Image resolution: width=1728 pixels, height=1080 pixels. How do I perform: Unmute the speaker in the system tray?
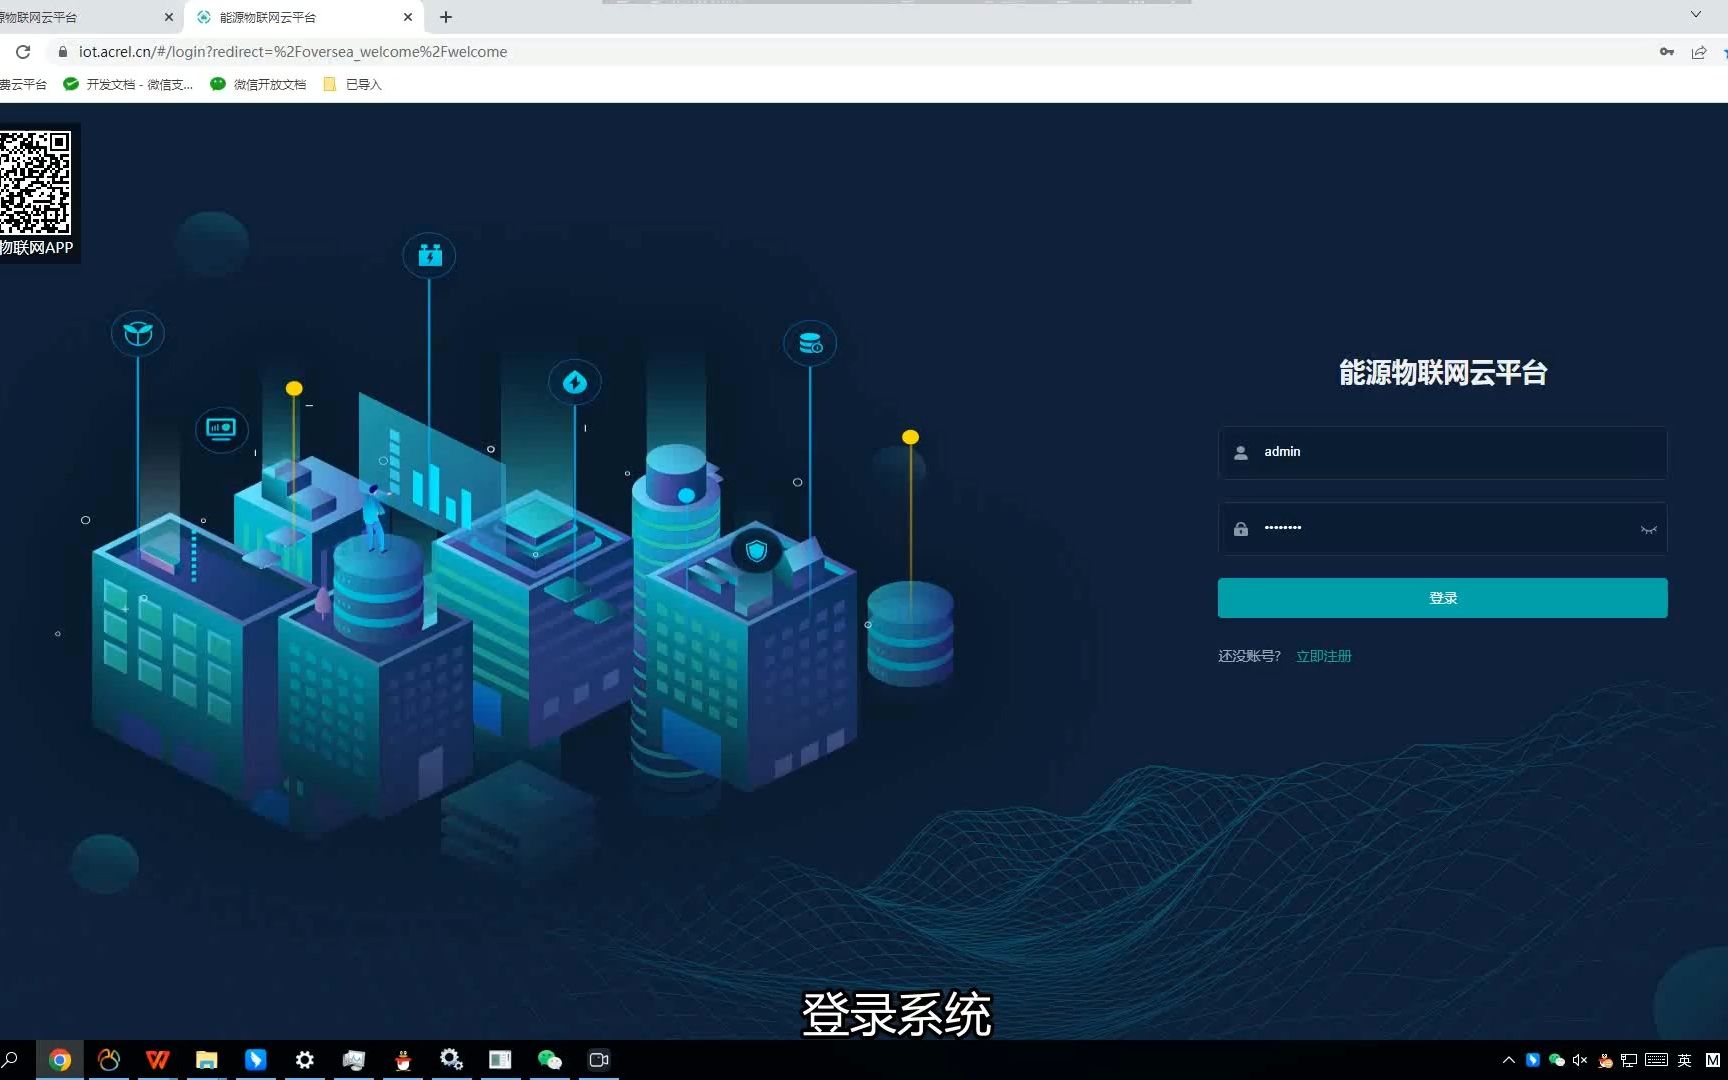click(1580, 1059)
